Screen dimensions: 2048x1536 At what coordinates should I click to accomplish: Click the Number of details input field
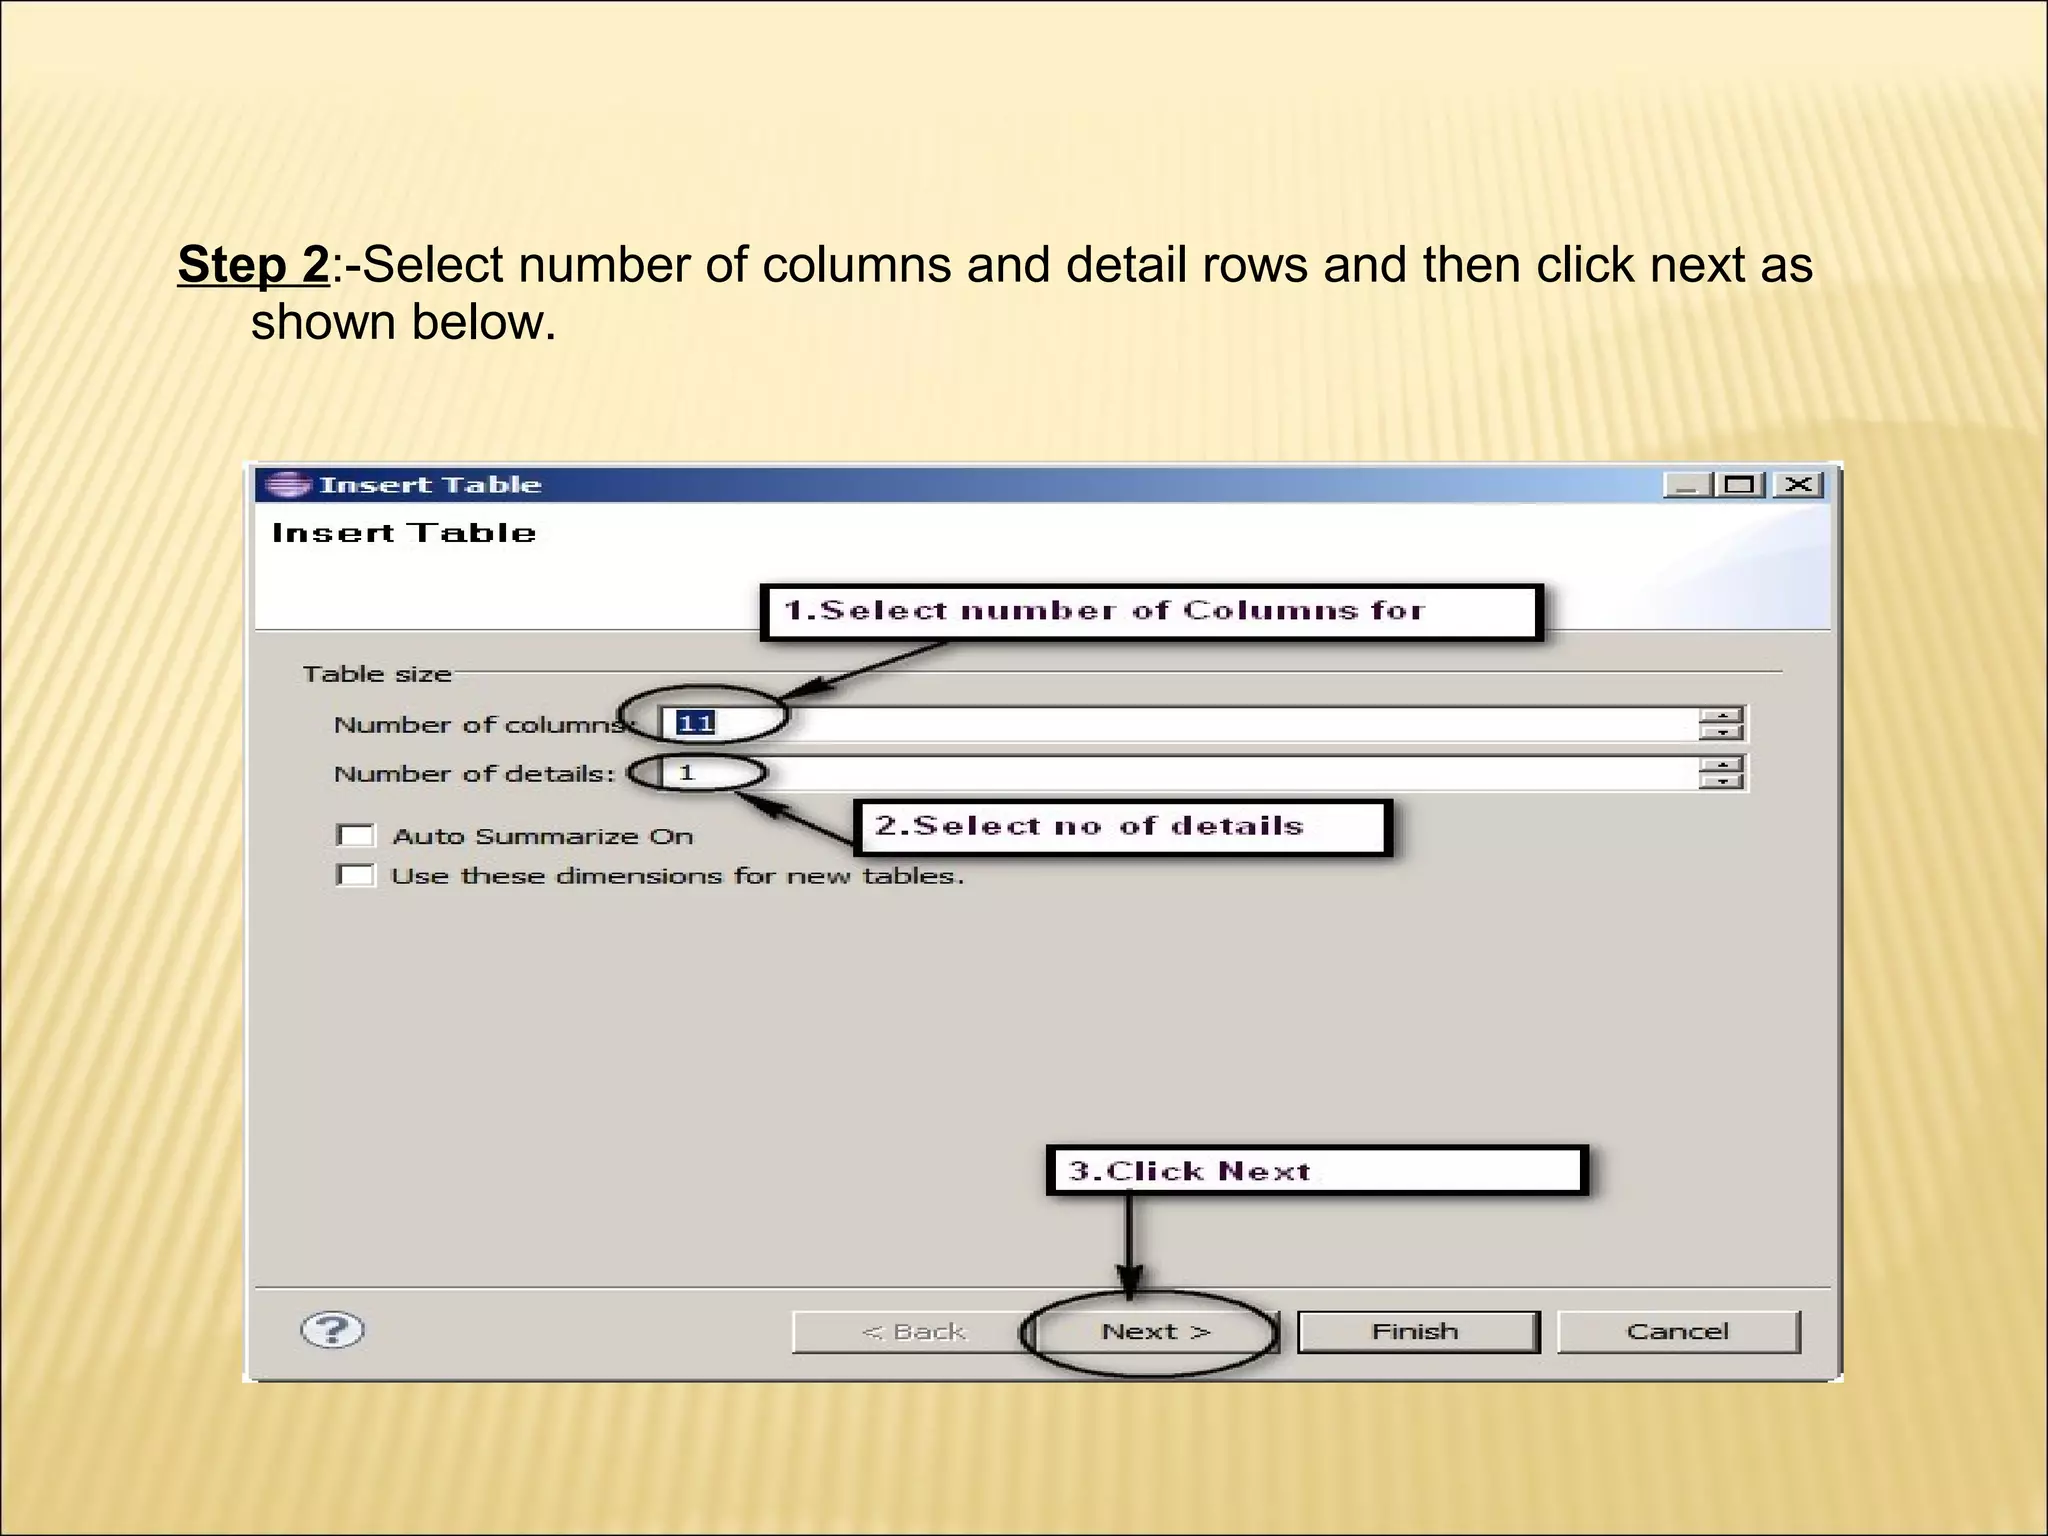[1180, 773]
